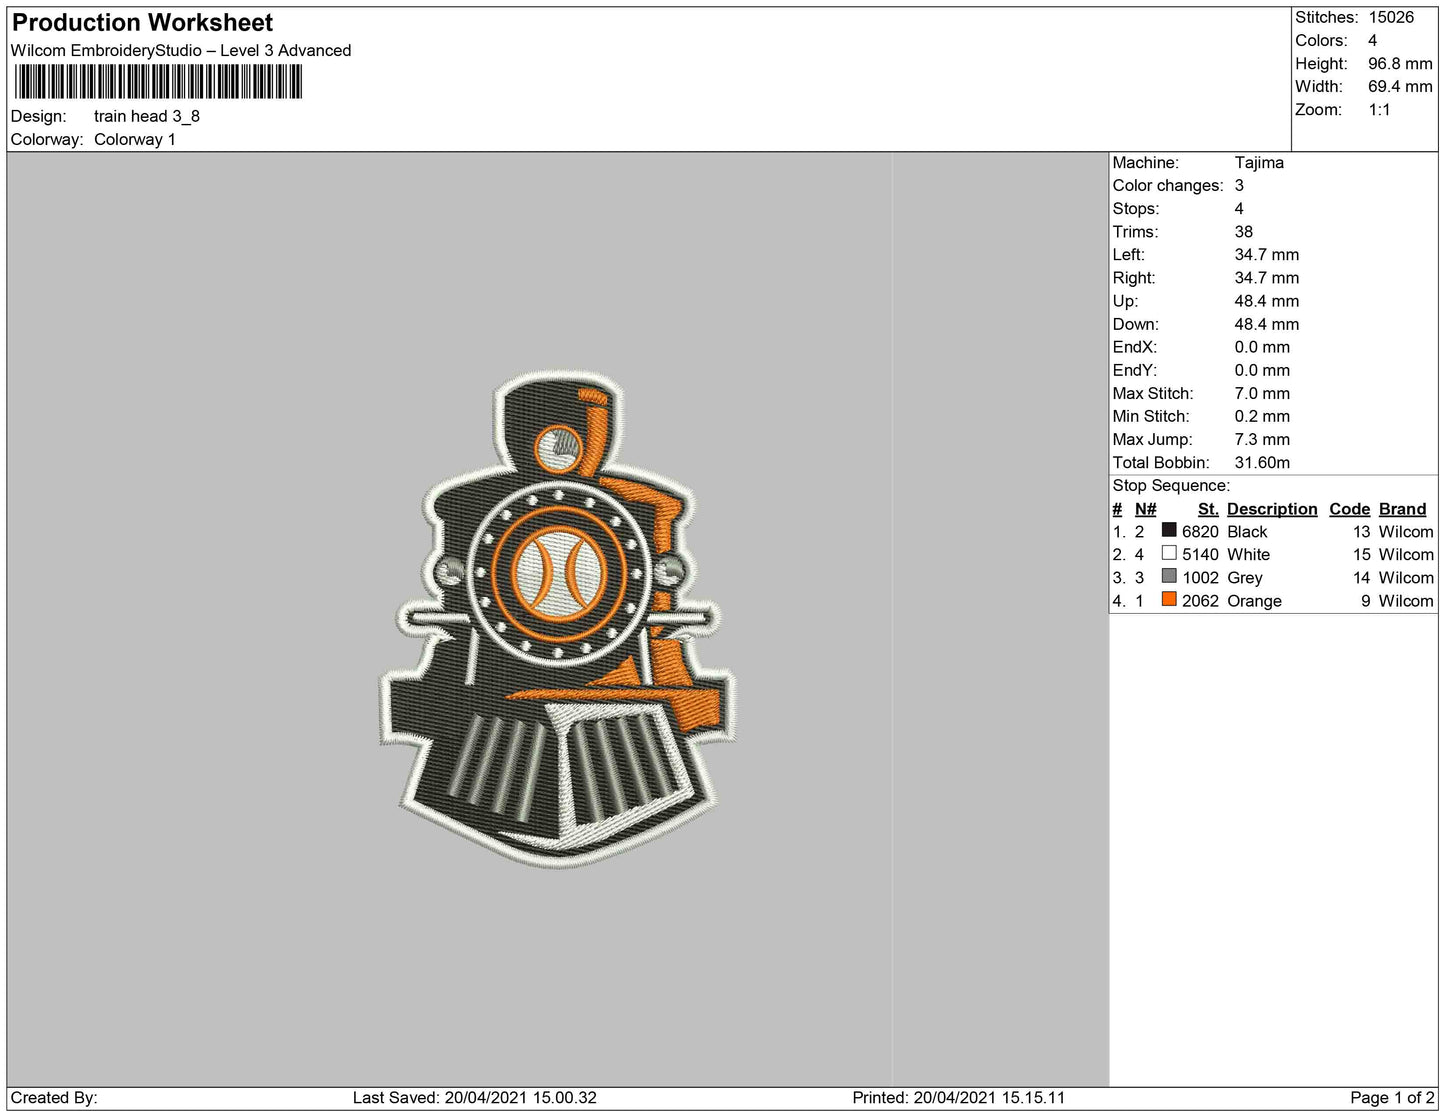The image size is (1445, 1112).
Task: Click the 'Wilcom' brand in the Orange row
Action: click(1406, 600)
